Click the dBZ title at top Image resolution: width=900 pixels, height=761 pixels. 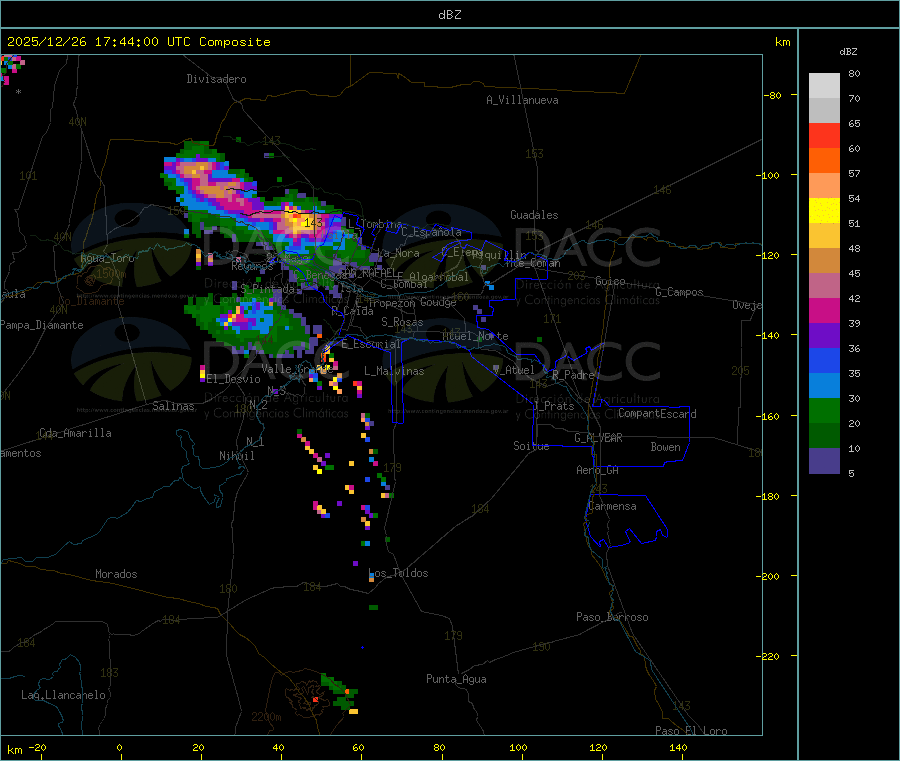coord(449,15)
